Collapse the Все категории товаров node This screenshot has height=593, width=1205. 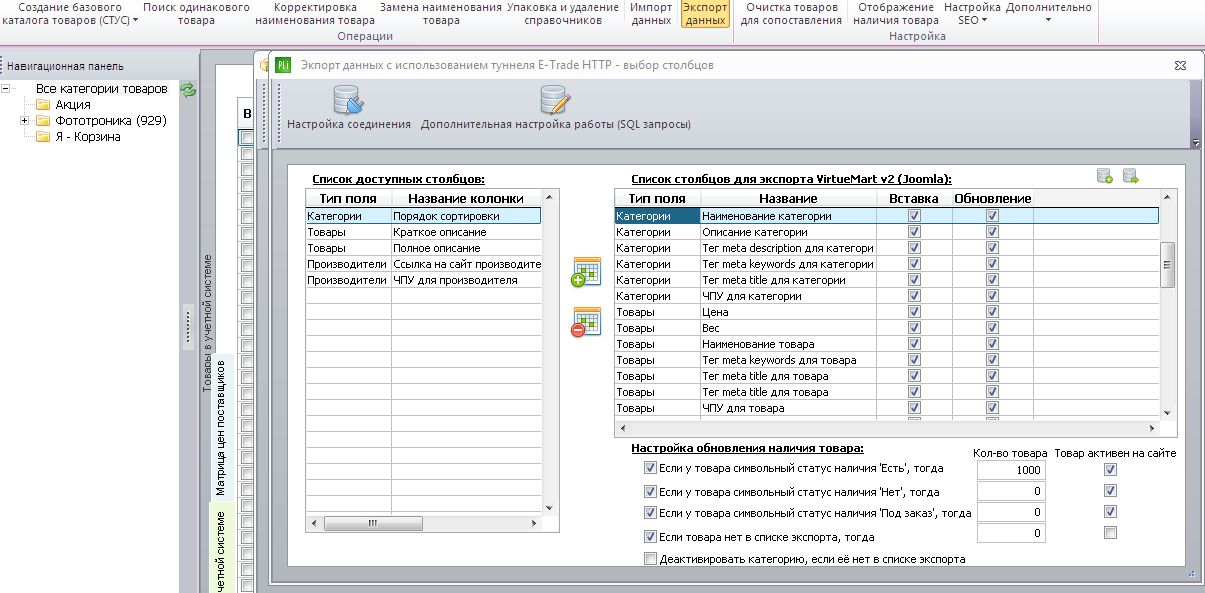pyautogui.click(x=6, y=89)
